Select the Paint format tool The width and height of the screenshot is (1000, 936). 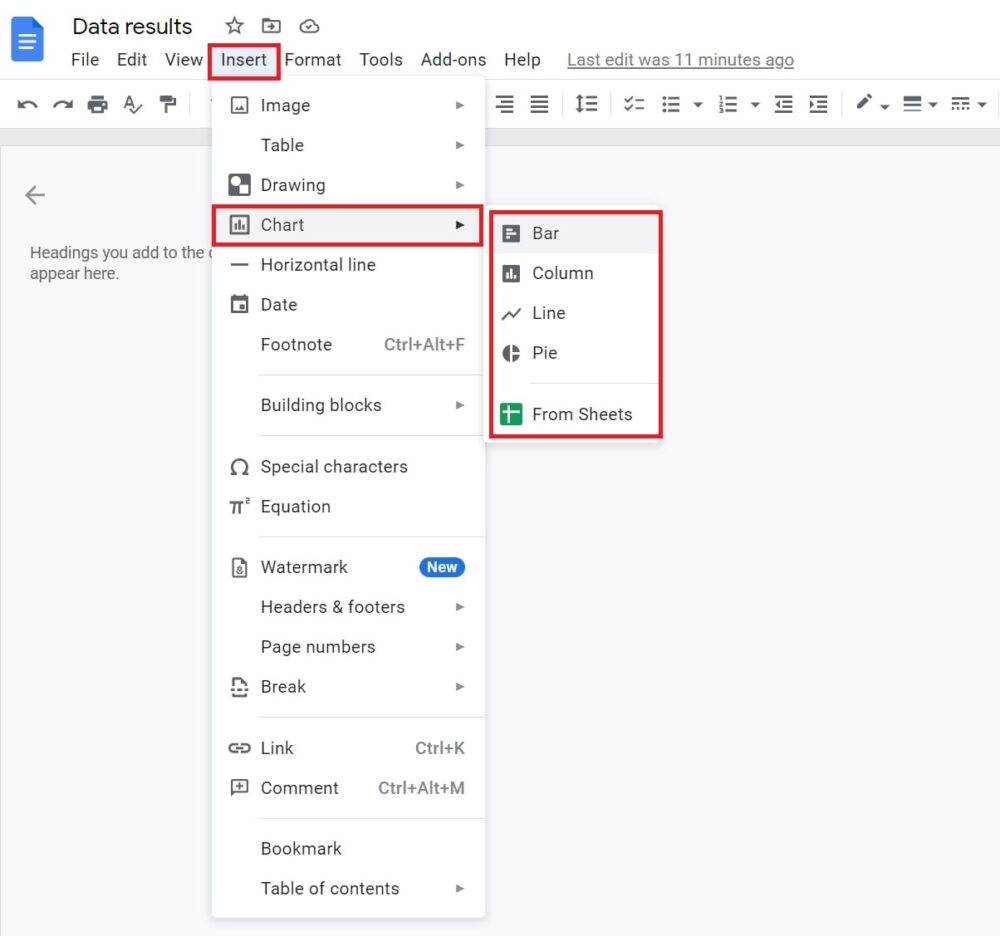tap(168, 104)
